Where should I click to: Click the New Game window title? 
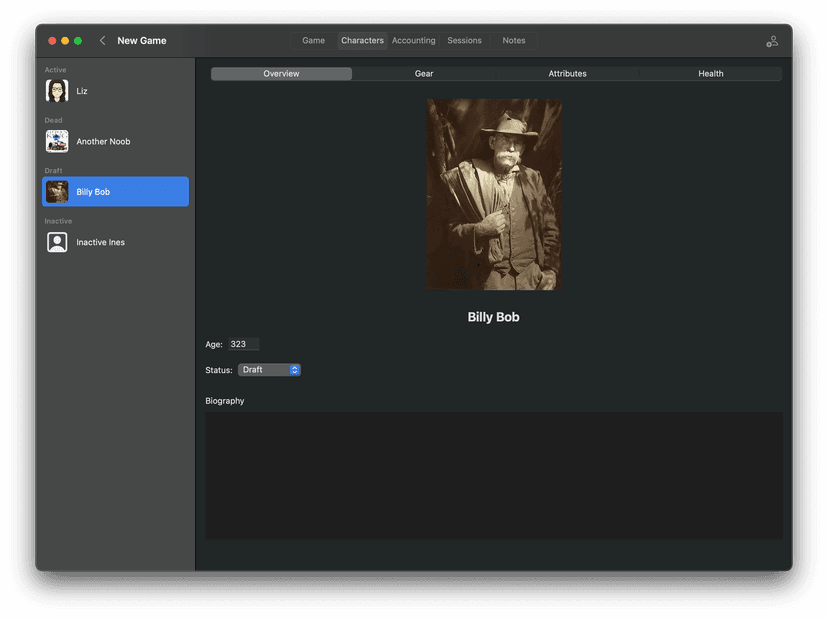tap(142, 41)
